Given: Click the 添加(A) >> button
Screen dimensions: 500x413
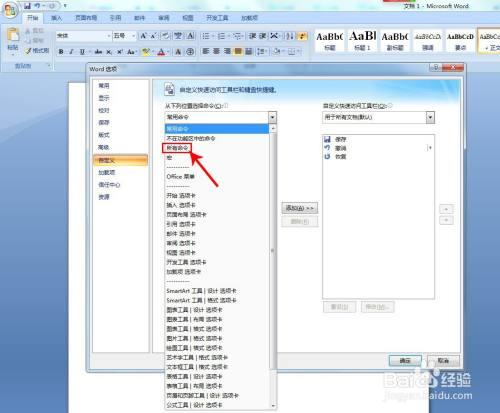Looking at the screenshot, I should [299, 208].
